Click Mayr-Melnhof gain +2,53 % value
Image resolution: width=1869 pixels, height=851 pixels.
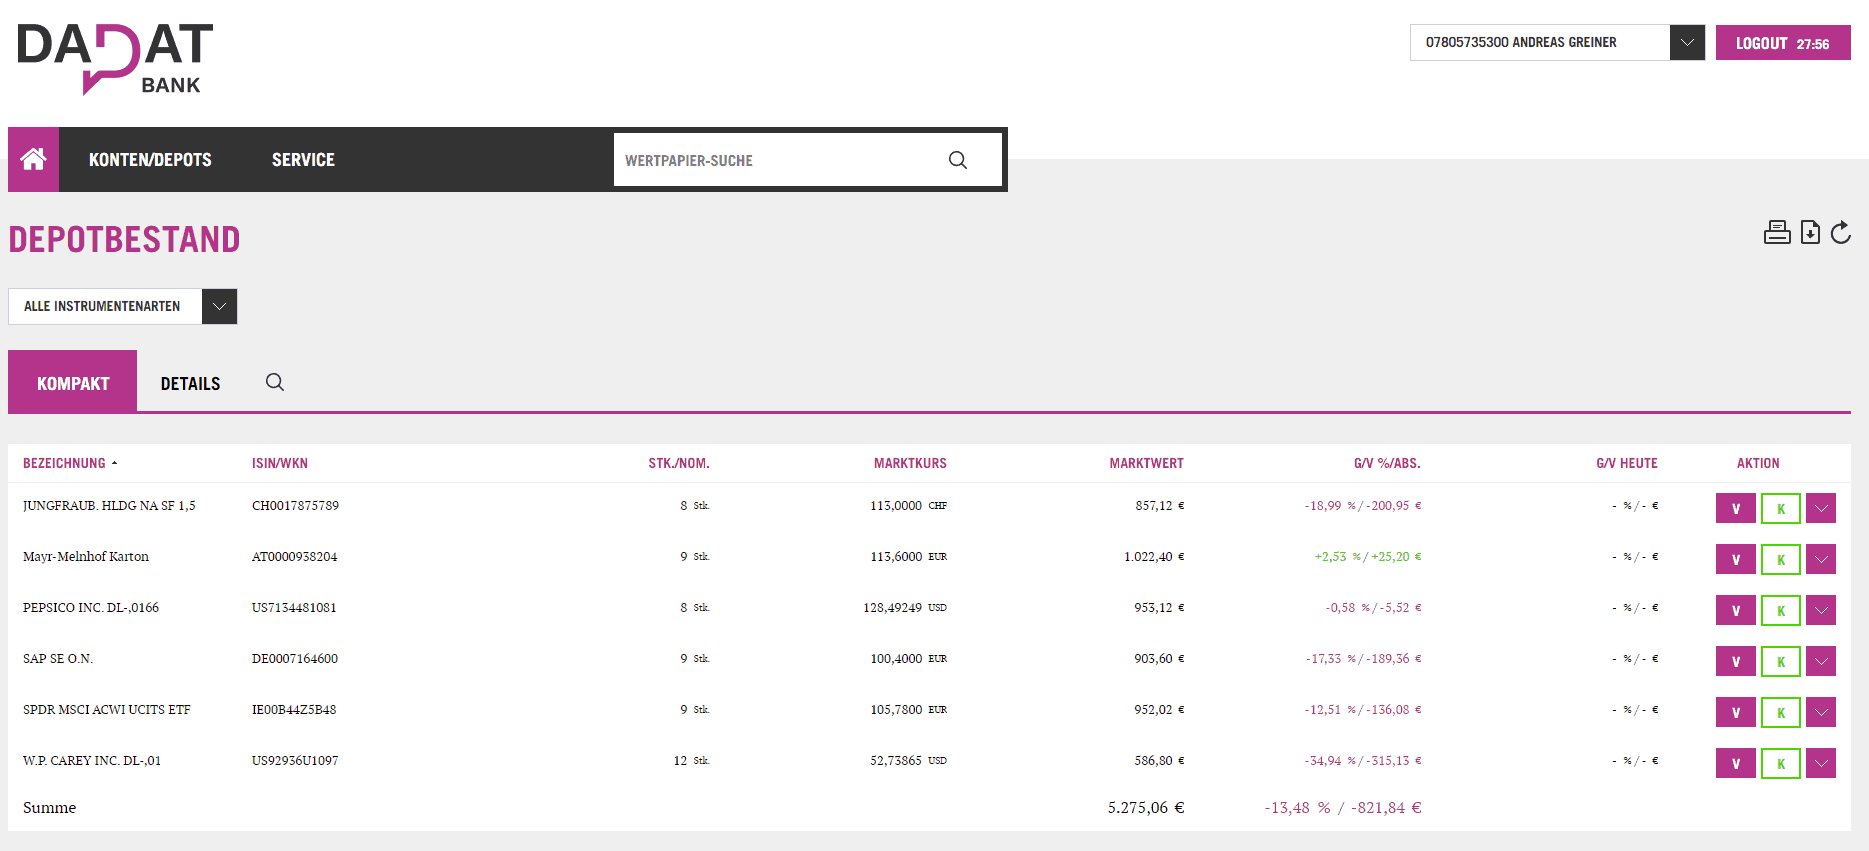click(x=1338, y=557)
